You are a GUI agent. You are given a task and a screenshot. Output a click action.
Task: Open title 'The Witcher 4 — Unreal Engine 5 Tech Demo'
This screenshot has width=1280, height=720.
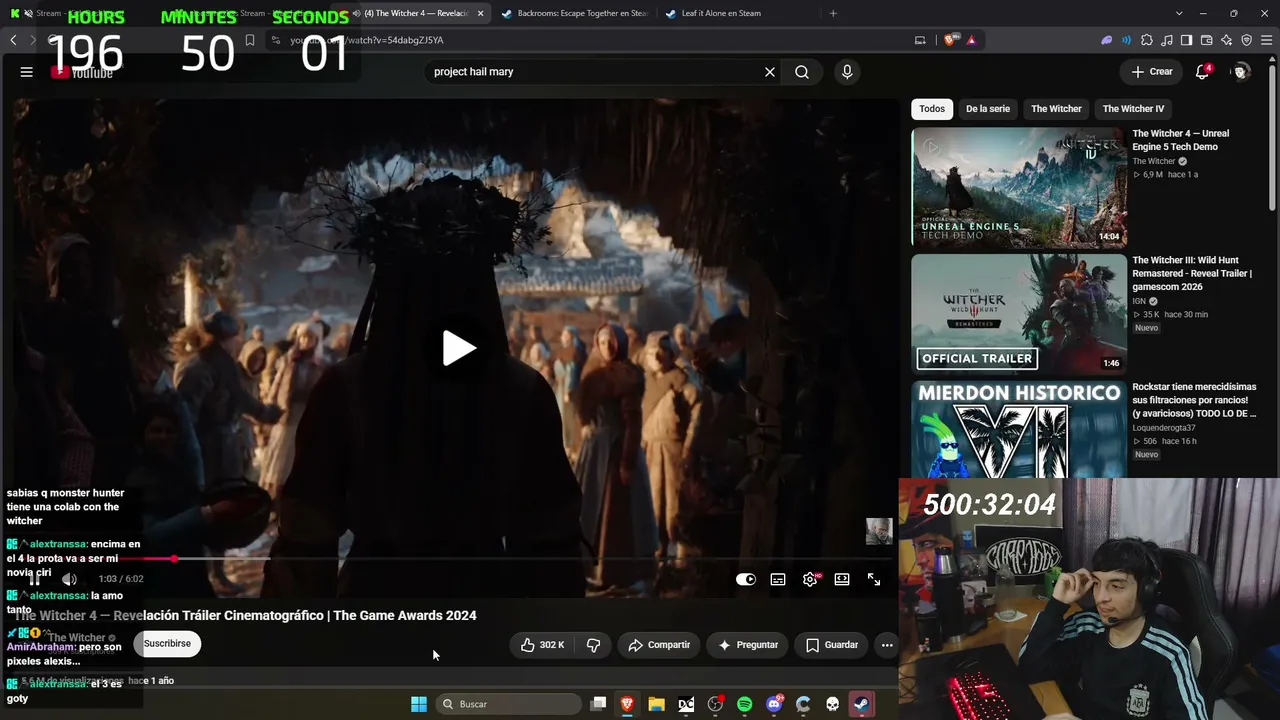coord(1181,140)
